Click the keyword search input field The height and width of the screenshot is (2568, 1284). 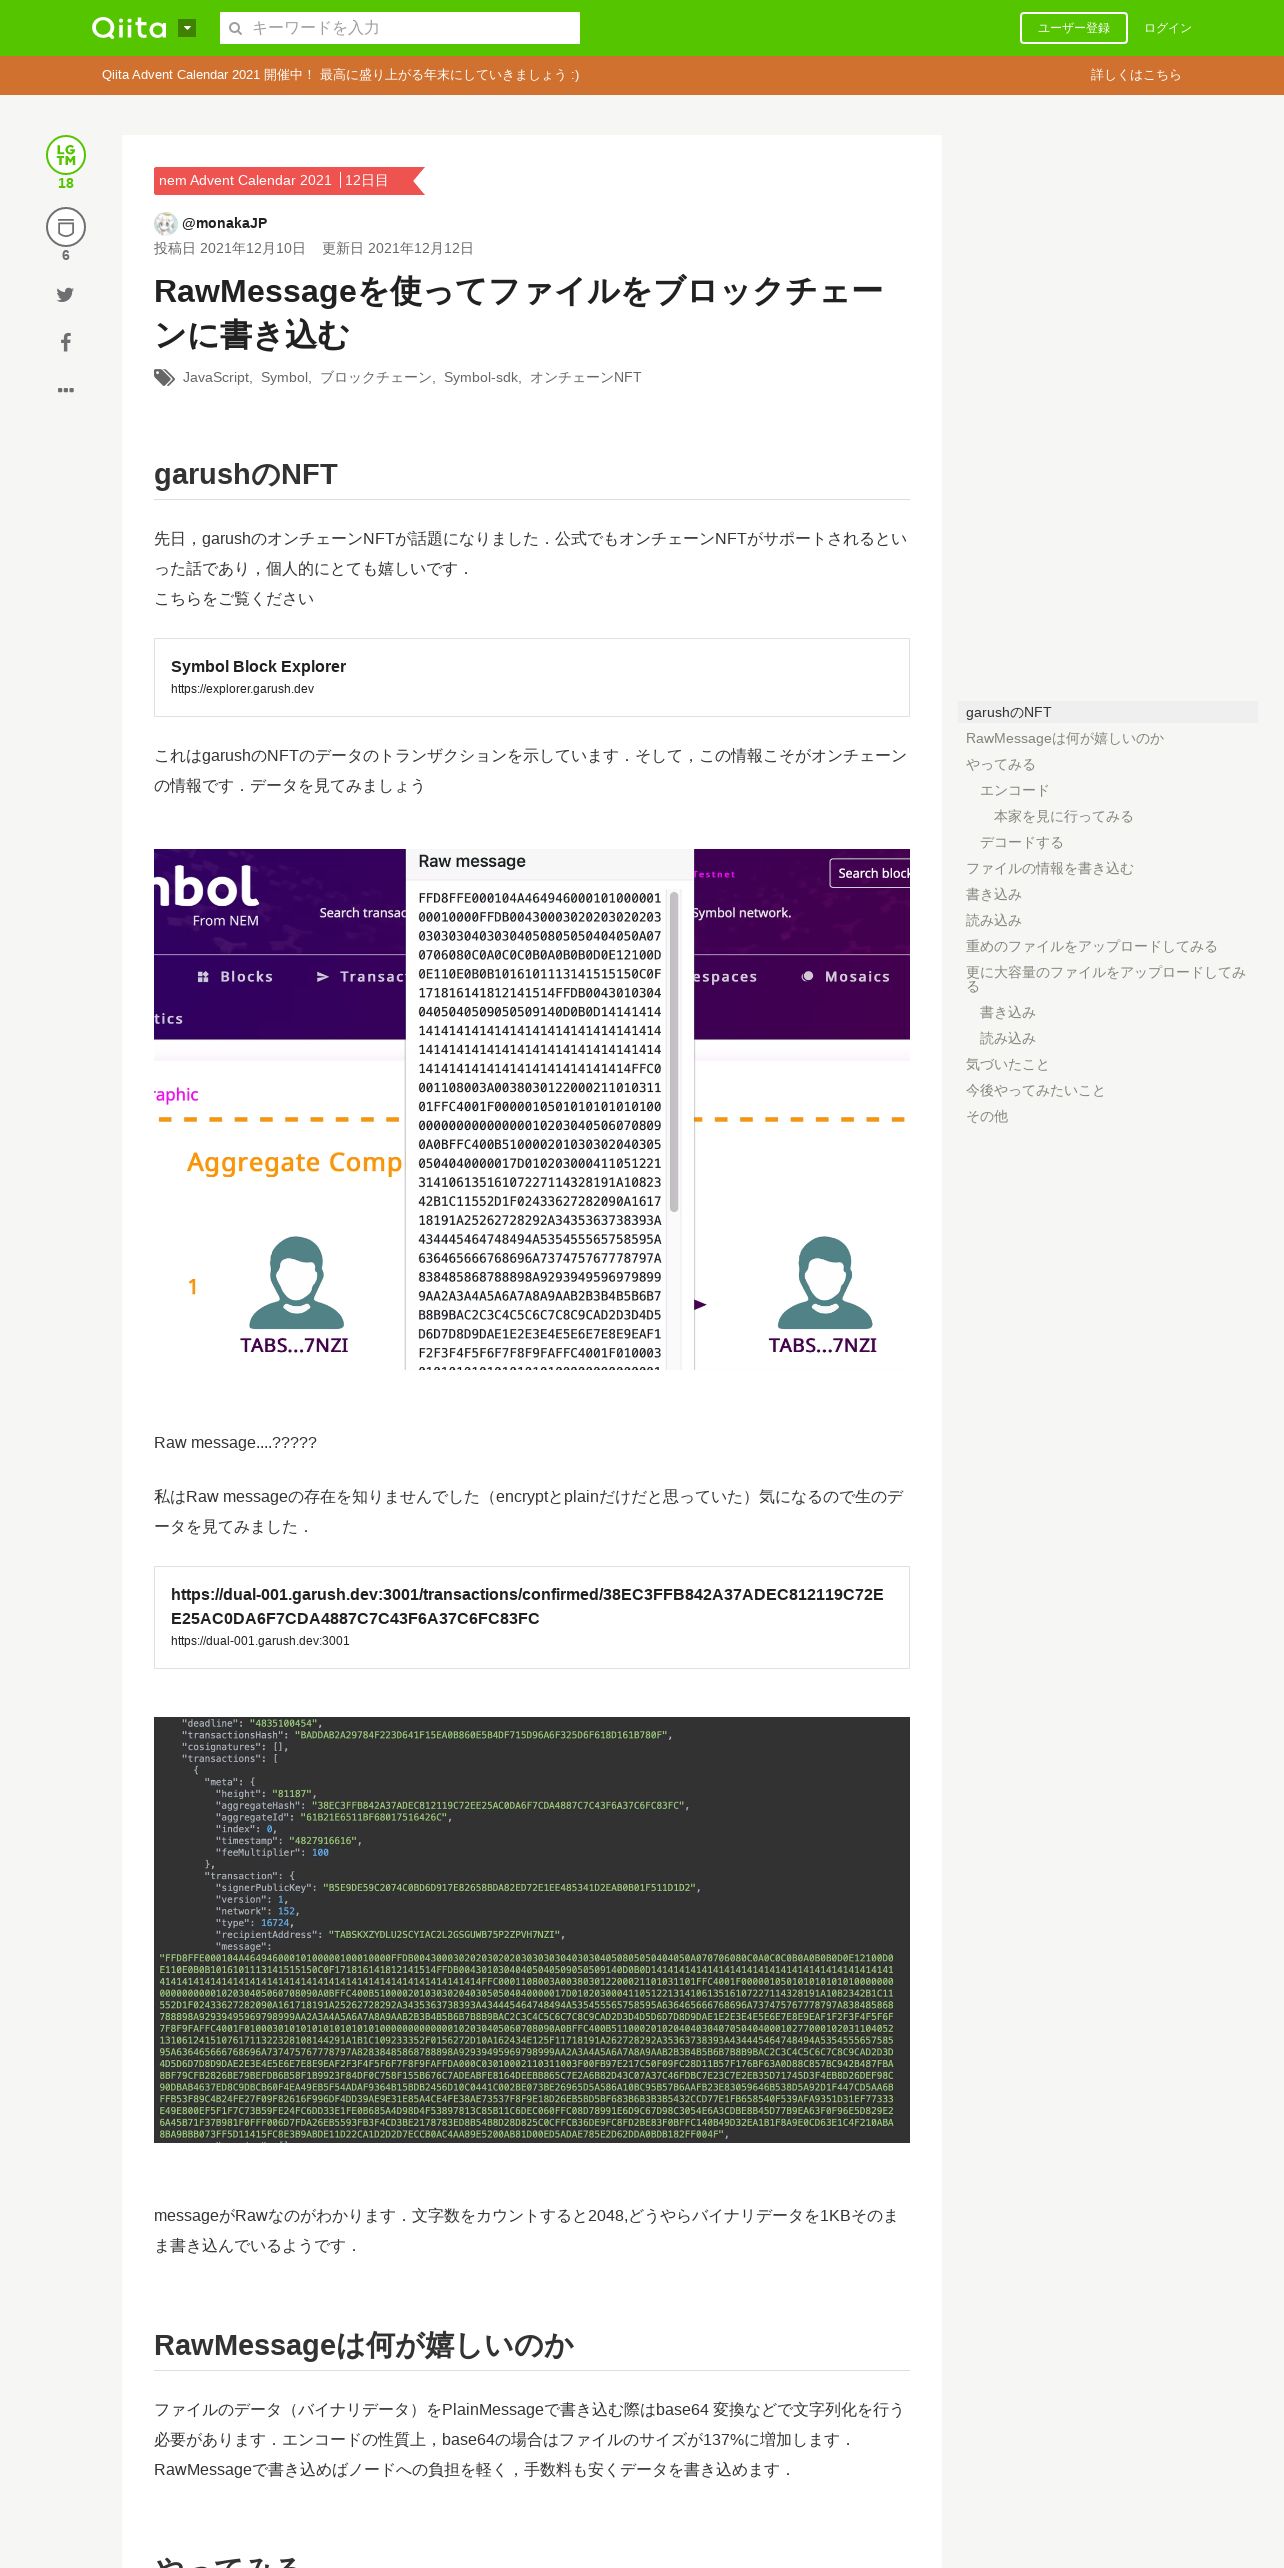tap(400, 28)
